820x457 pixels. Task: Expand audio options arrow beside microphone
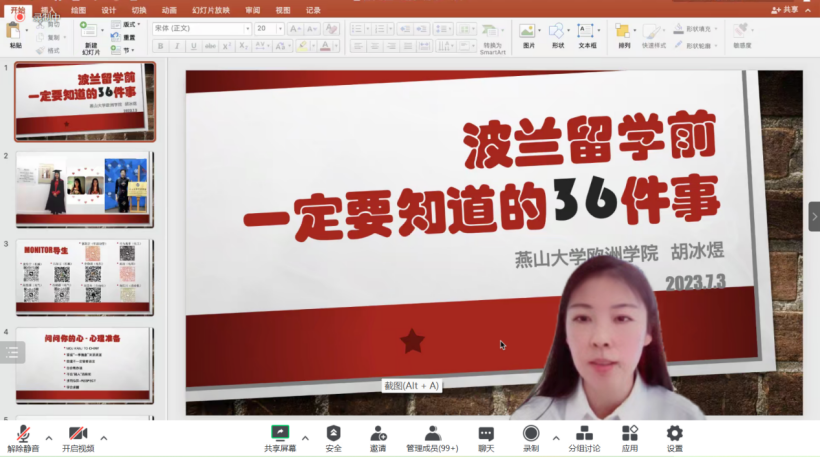click(49, 437)
